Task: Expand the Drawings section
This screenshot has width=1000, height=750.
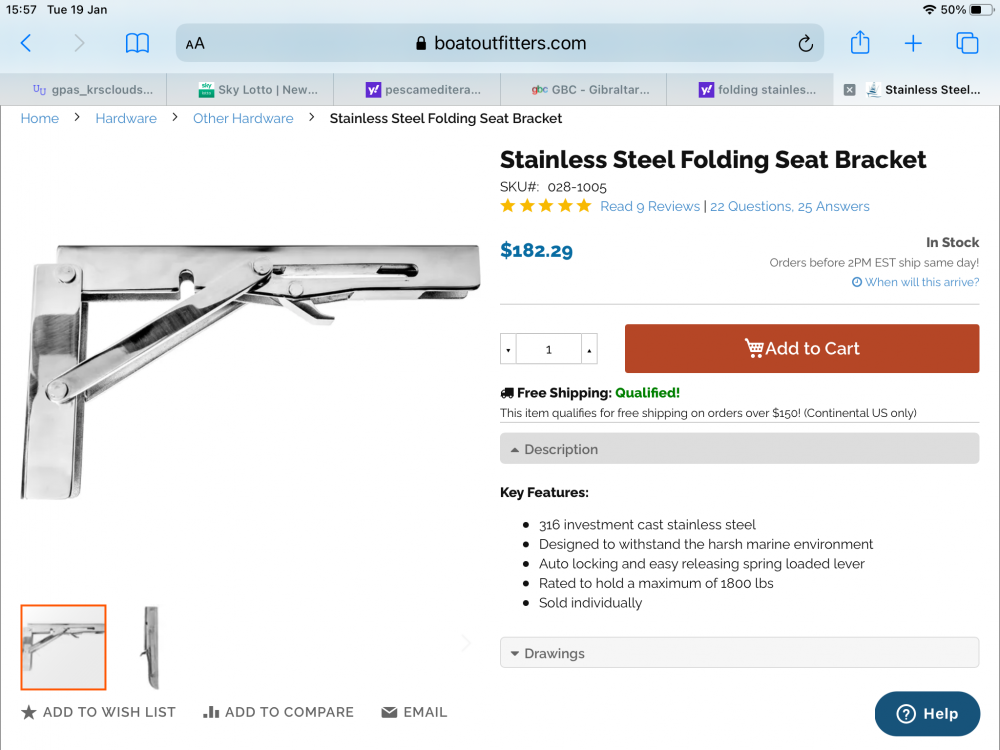Action: click(739, 653)
